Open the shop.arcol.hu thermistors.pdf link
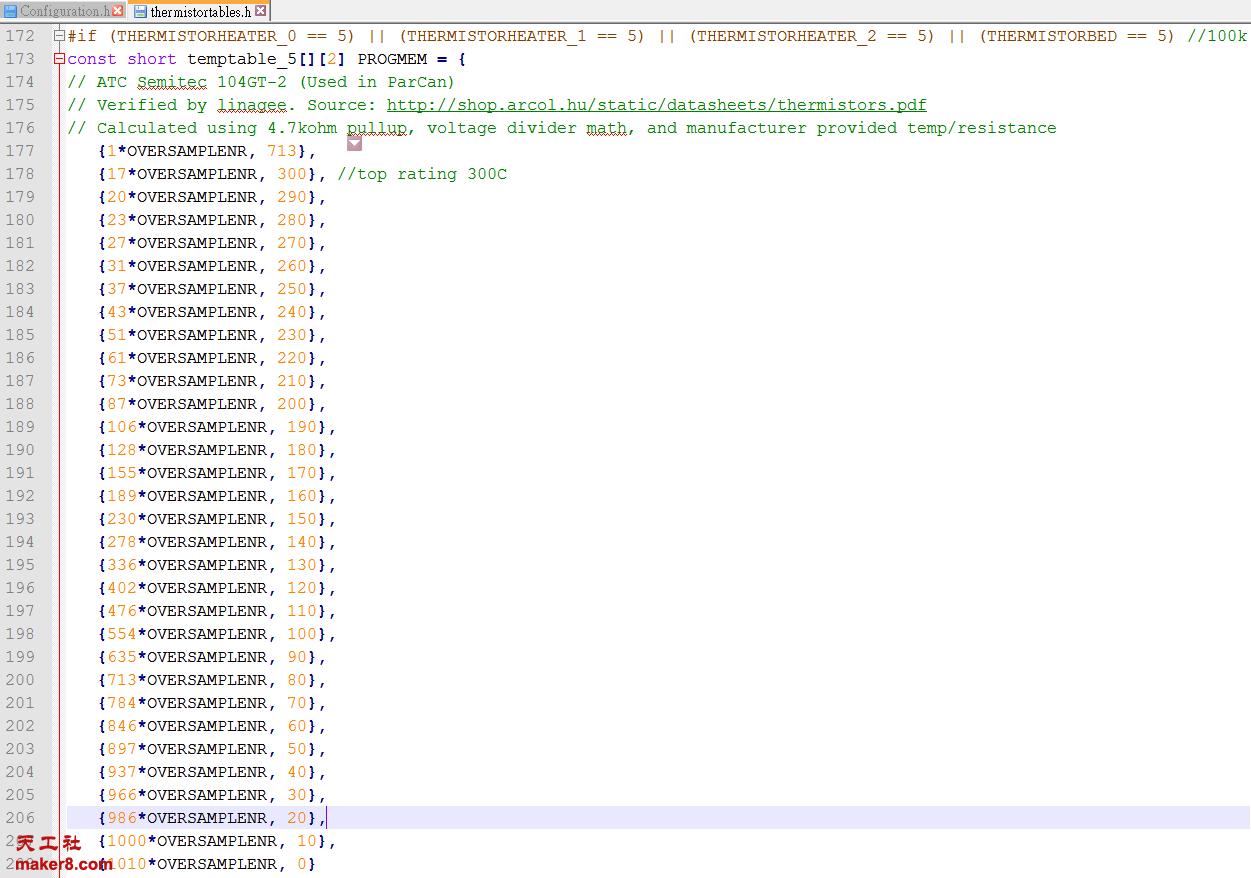Screen dimensions: 1251x878 click(656, 105)
